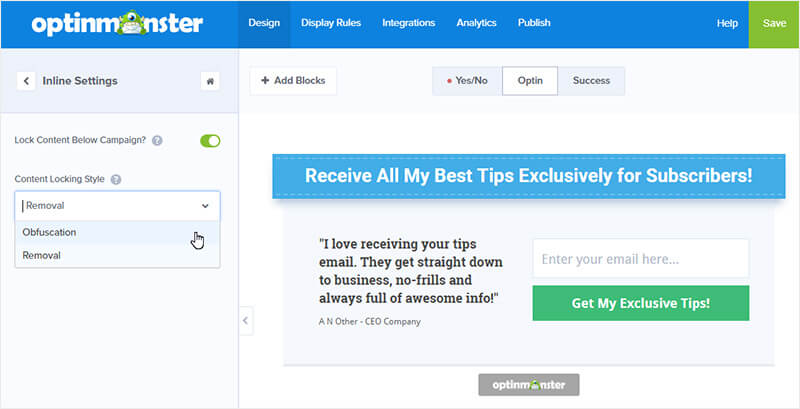Select the testimonial quote text block
This screenshot has height=409, width=800.
click(x=411, y=271)
